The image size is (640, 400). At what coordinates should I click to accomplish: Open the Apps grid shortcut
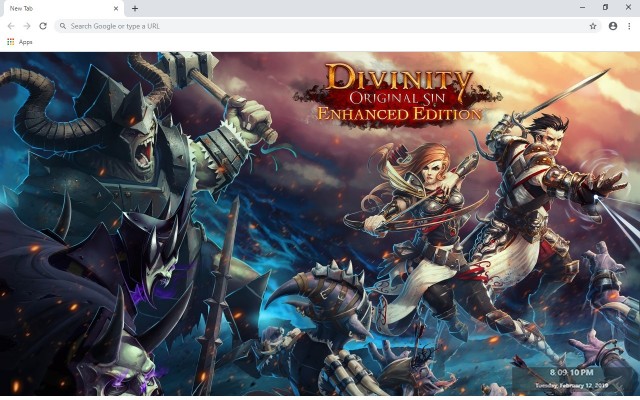(11, 42)
